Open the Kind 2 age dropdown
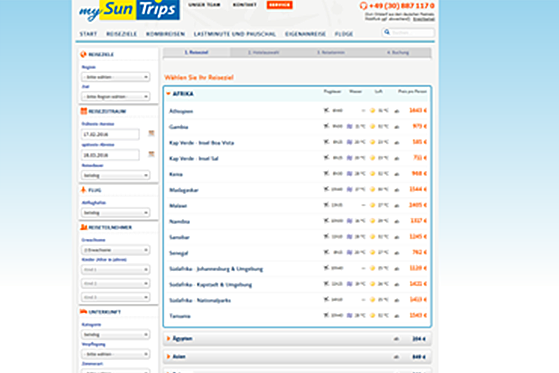 [x=116, y=283]
